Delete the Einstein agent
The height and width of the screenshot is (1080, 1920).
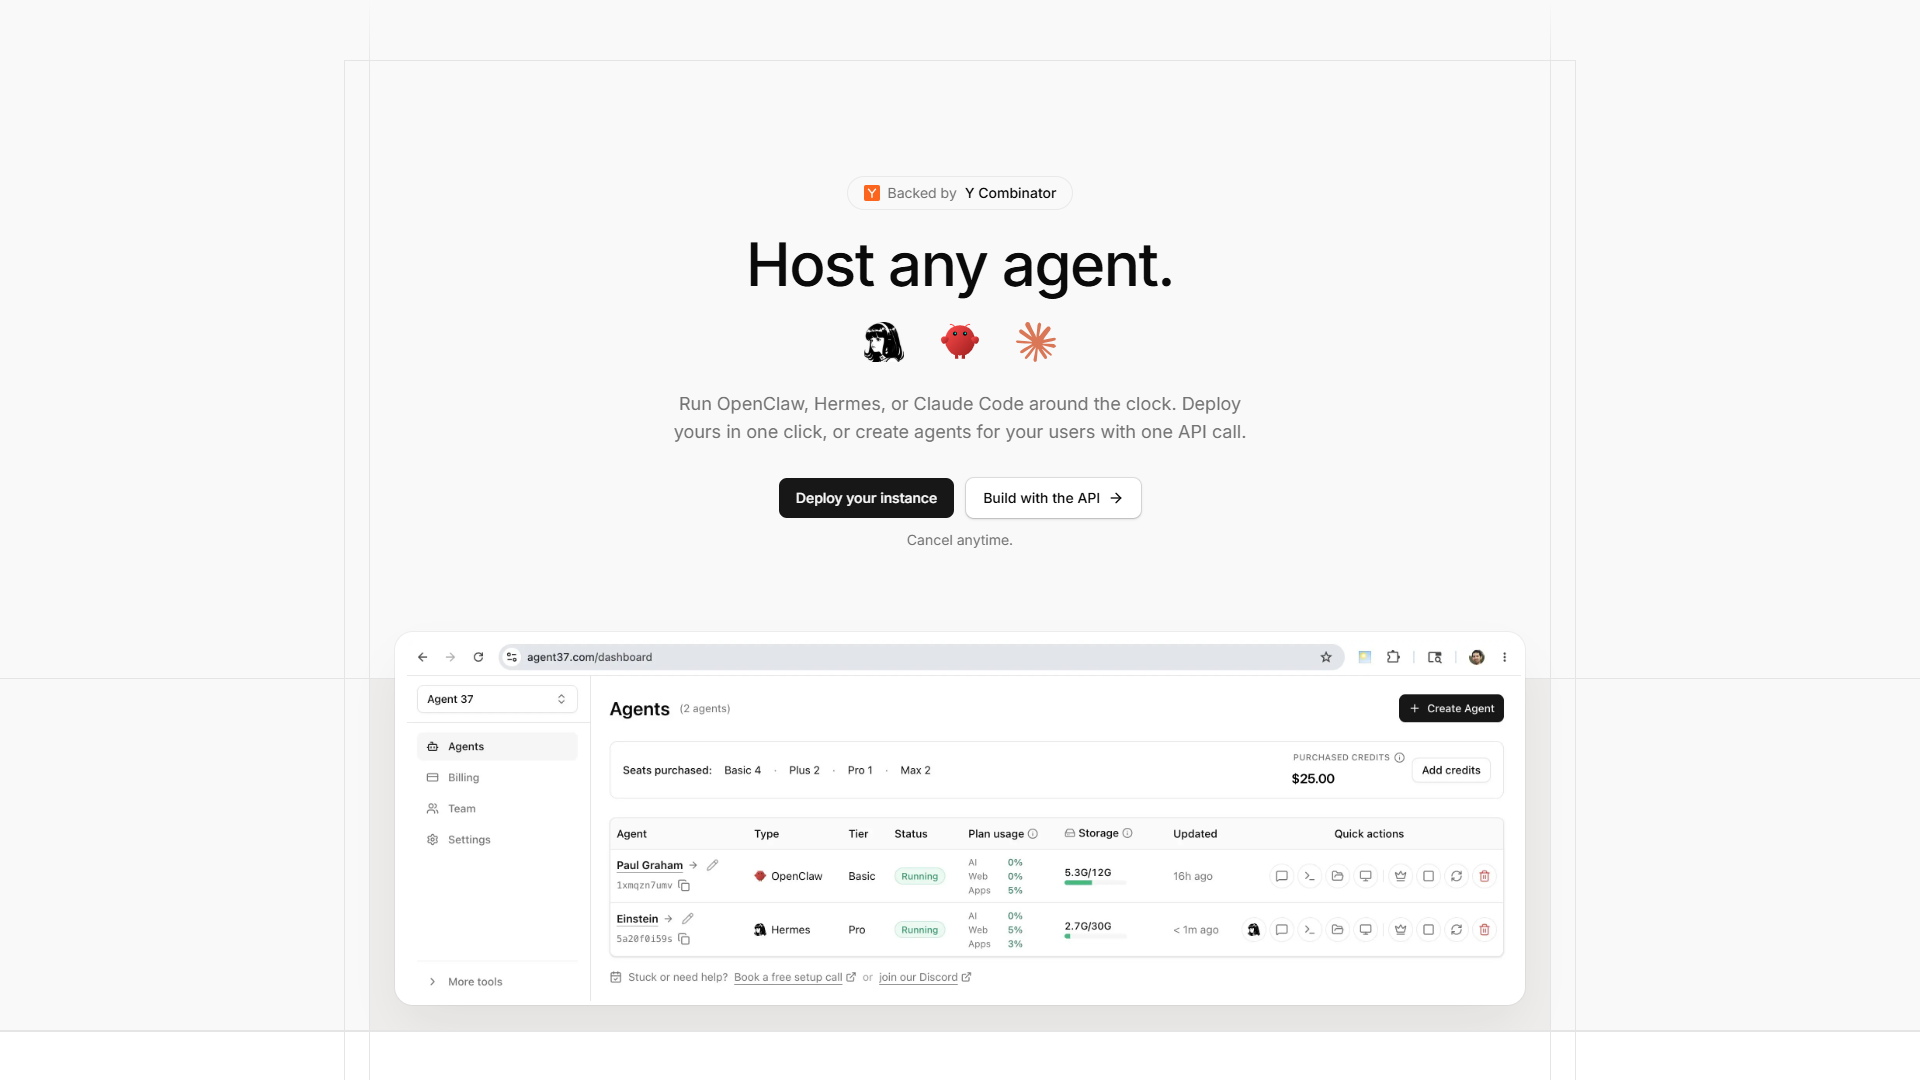1484,930
